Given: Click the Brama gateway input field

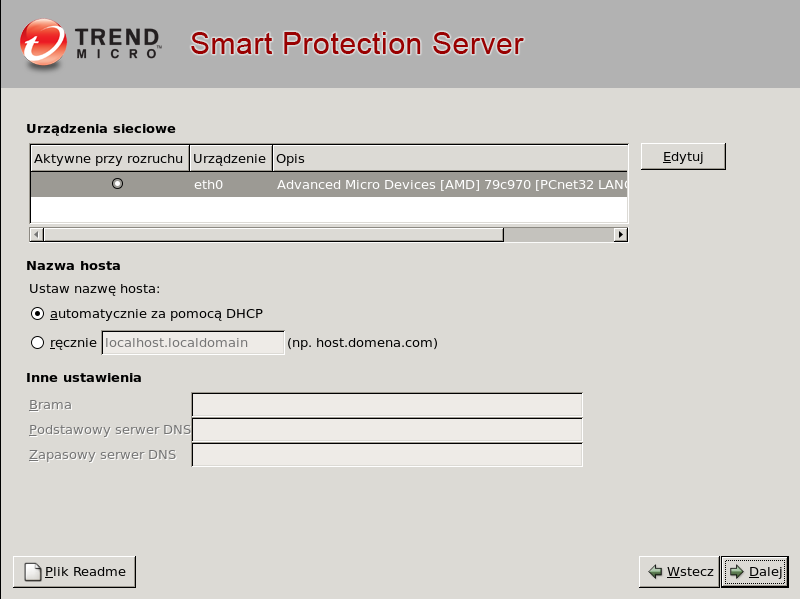Looking at the screenshot, I should point(387,405).
